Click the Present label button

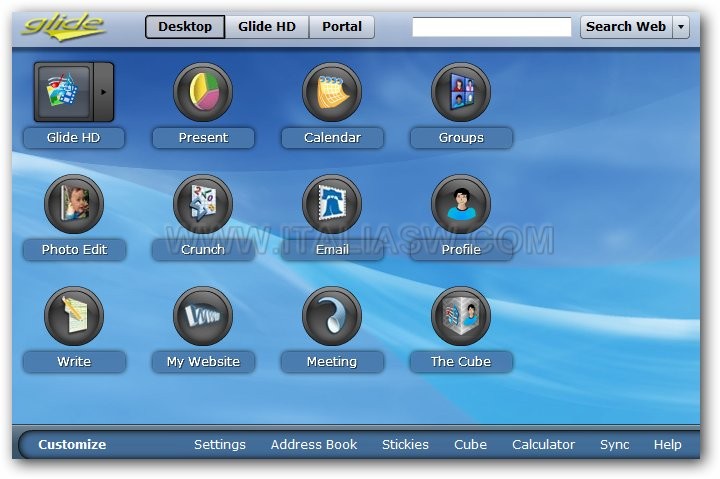[x=203, y=138]
